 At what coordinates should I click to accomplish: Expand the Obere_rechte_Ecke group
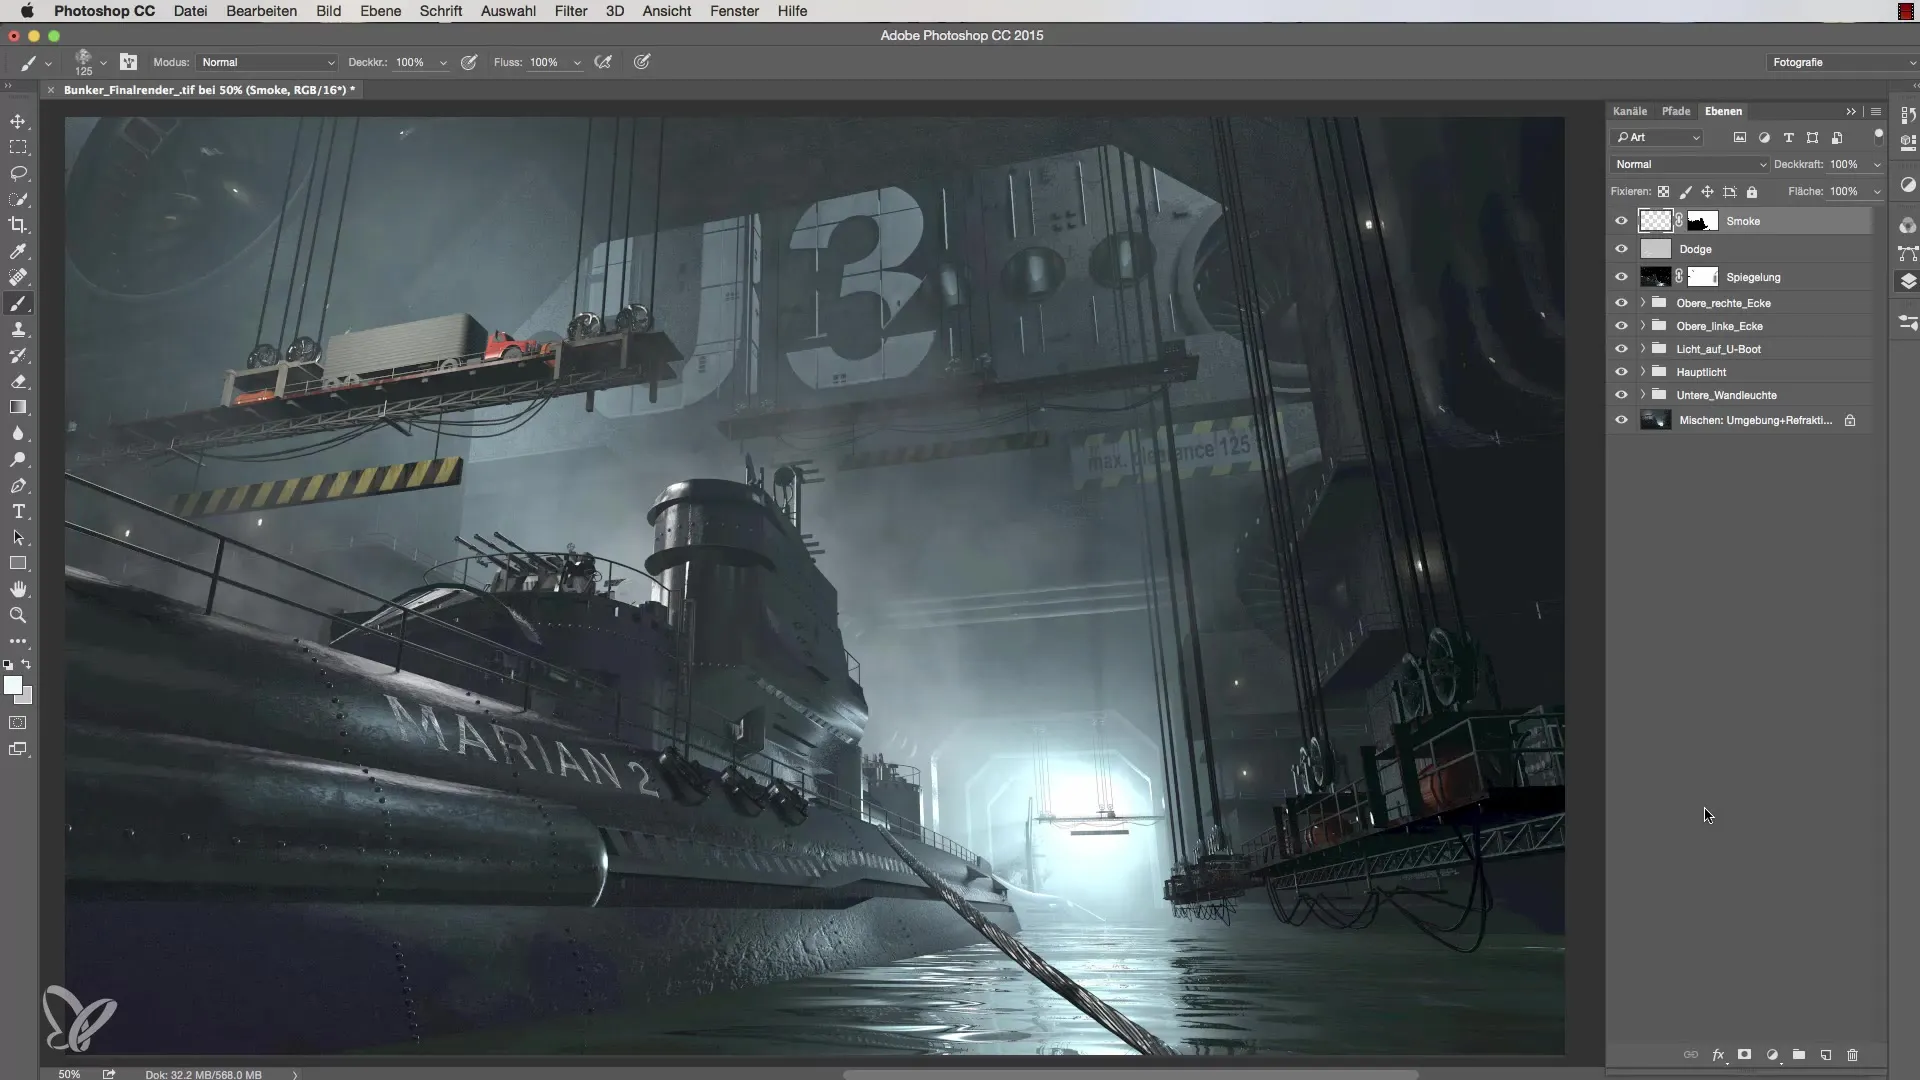tap(1642, 302)
